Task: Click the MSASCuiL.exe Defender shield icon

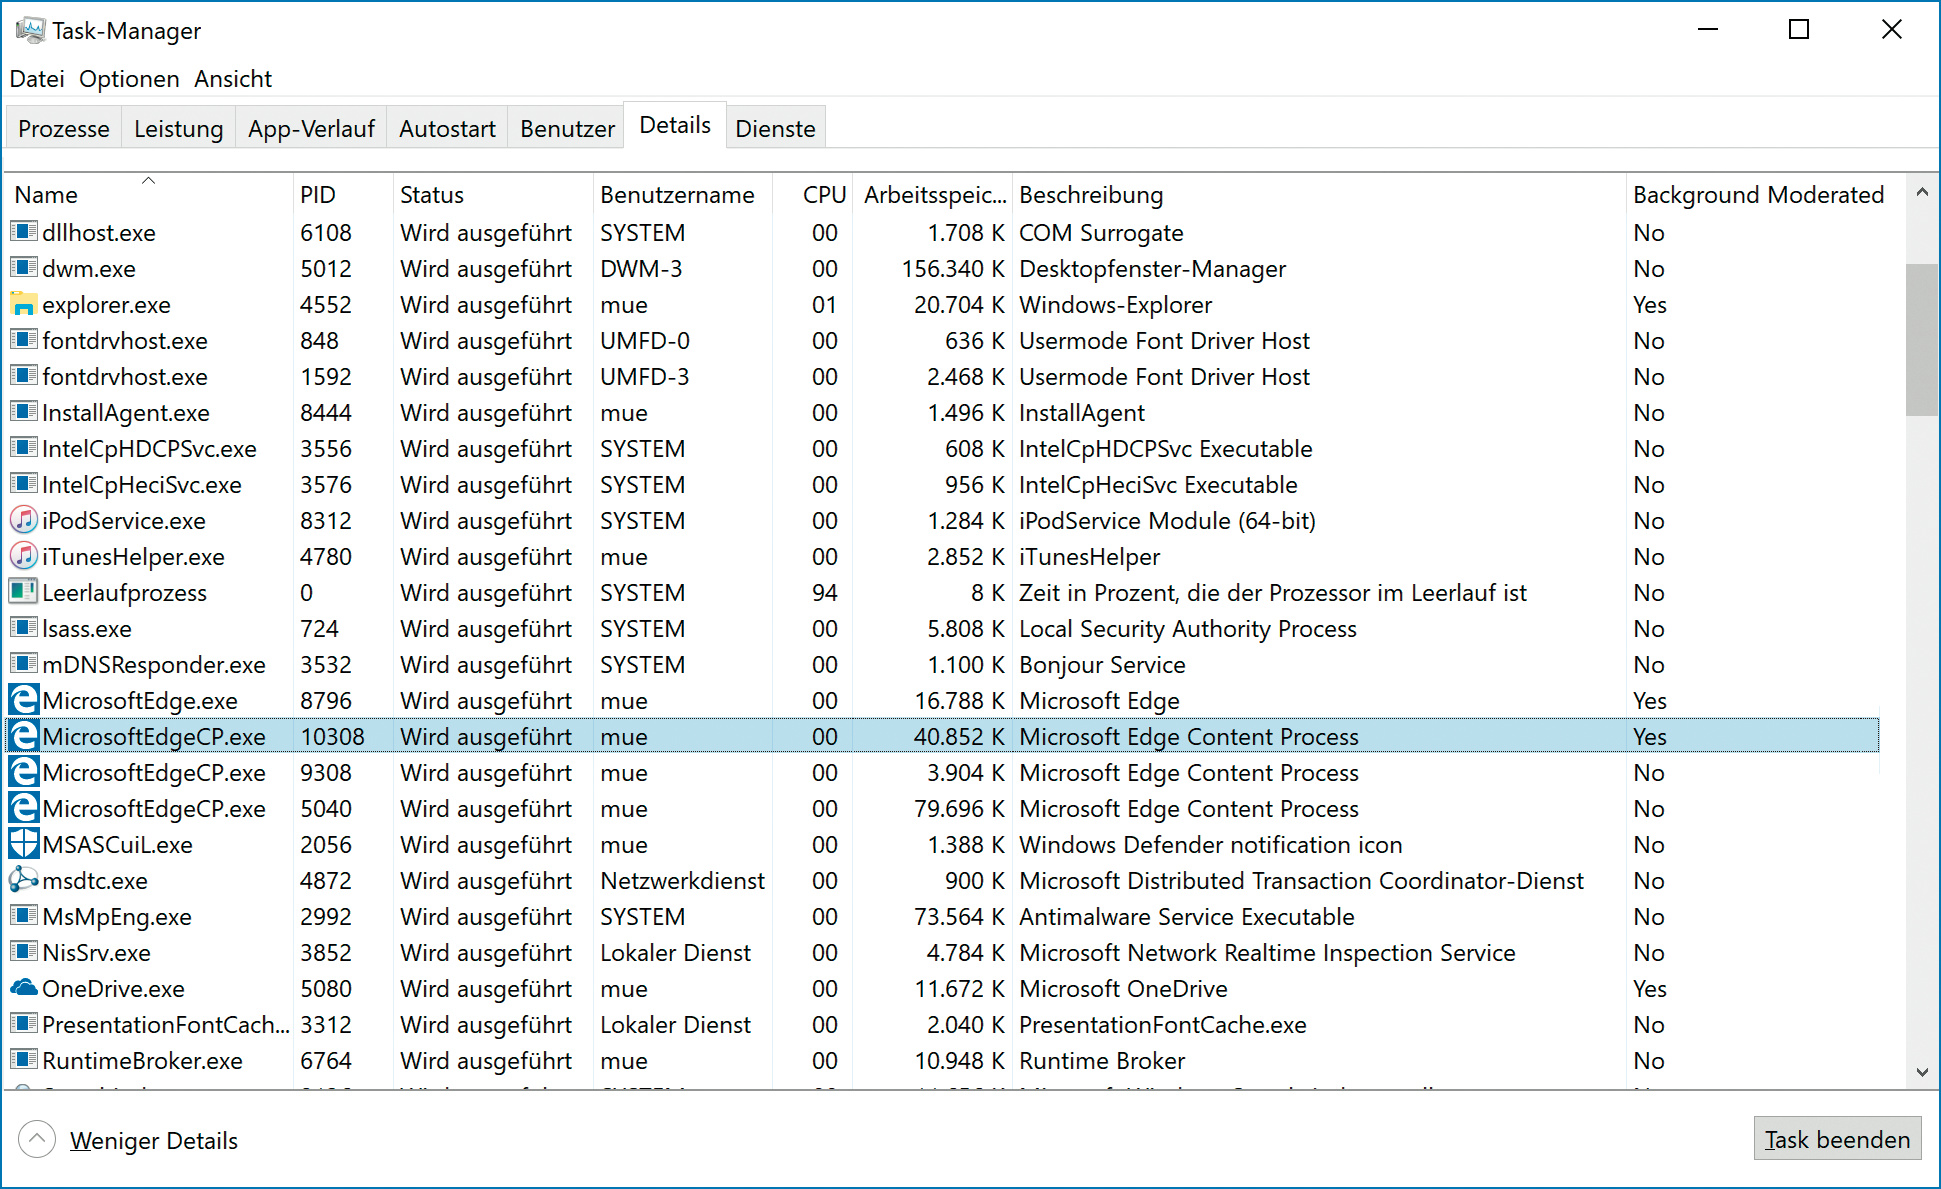Action: click(23, 844)
